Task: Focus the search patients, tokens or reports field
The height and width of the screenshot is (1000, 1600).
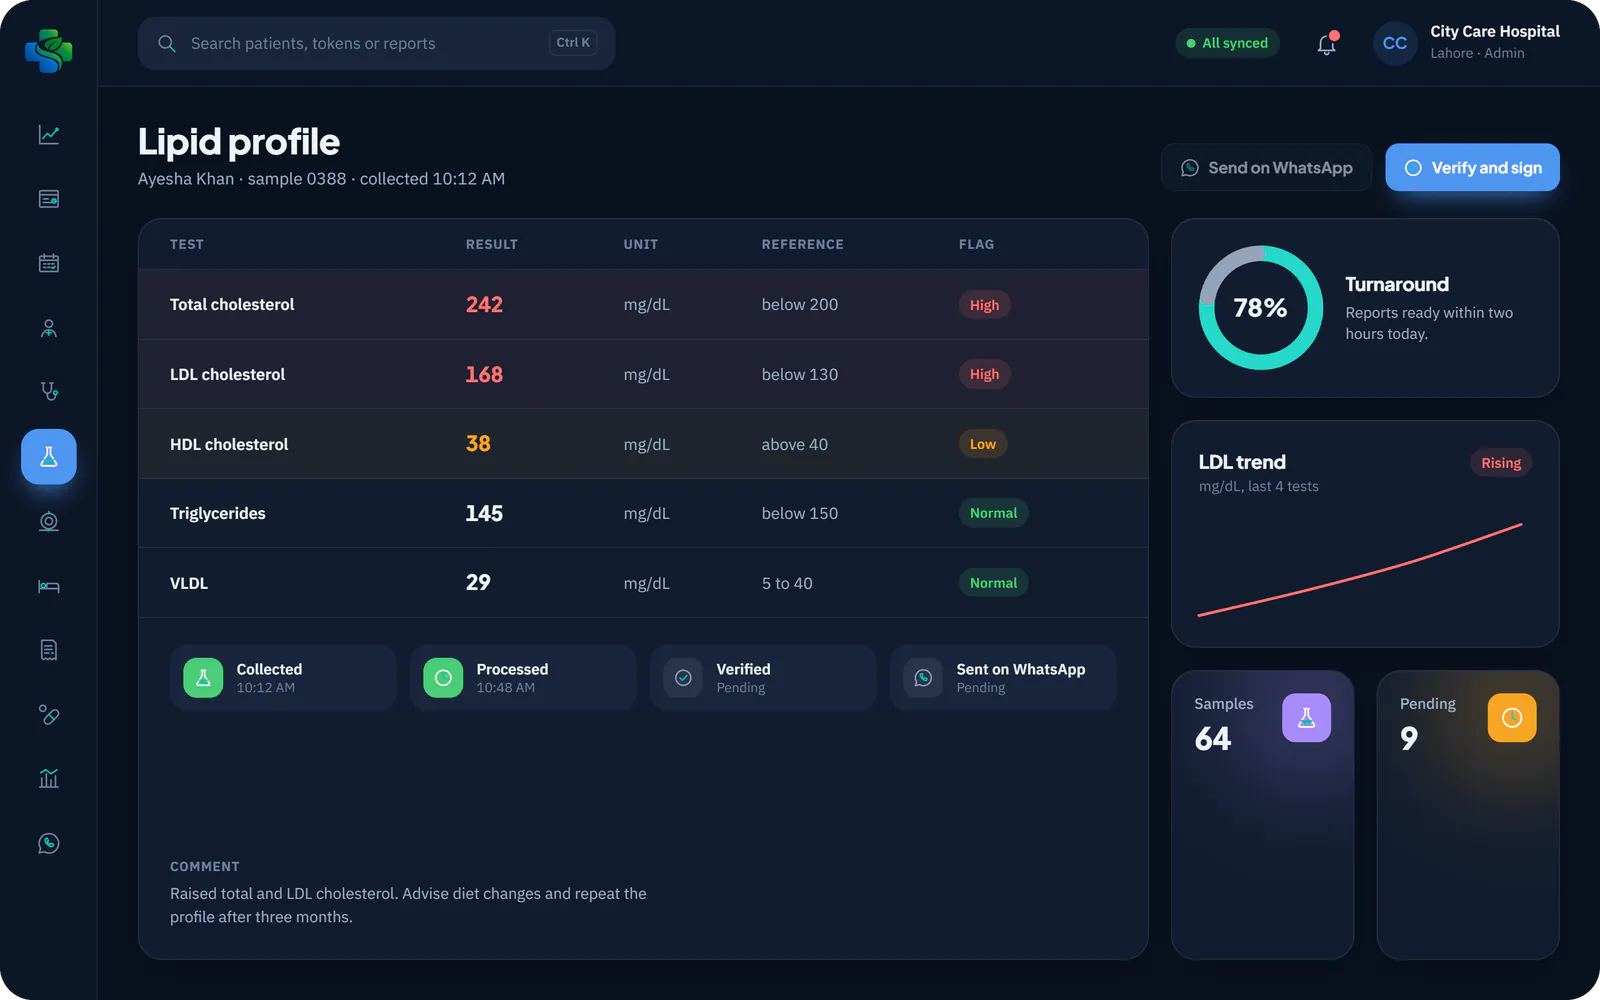Action: pos(376,43)
